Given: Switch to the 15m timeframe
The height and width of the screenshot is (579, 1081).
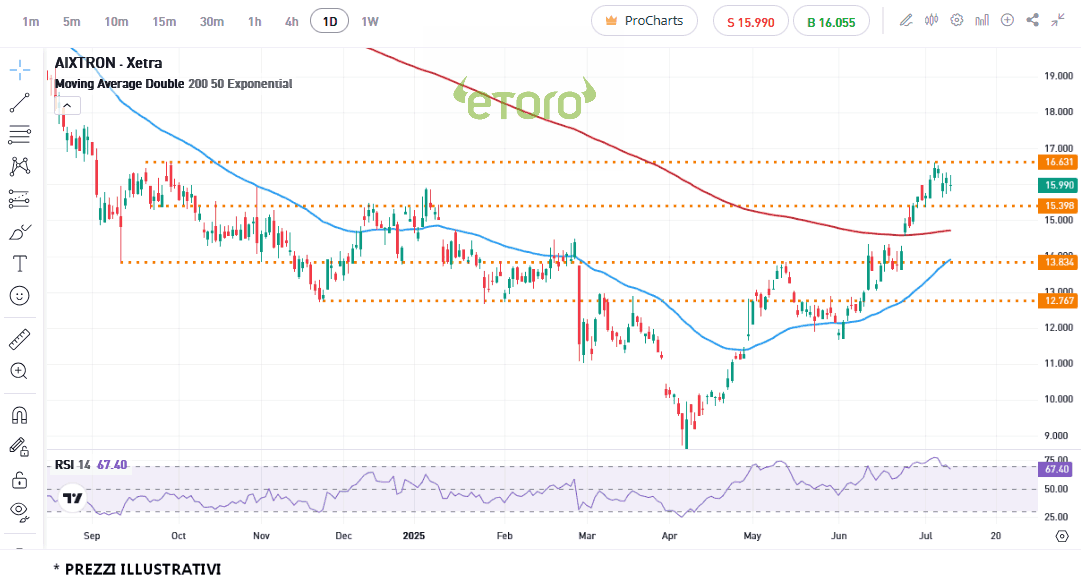Looking at the screenshot, I should coord(164,21).
